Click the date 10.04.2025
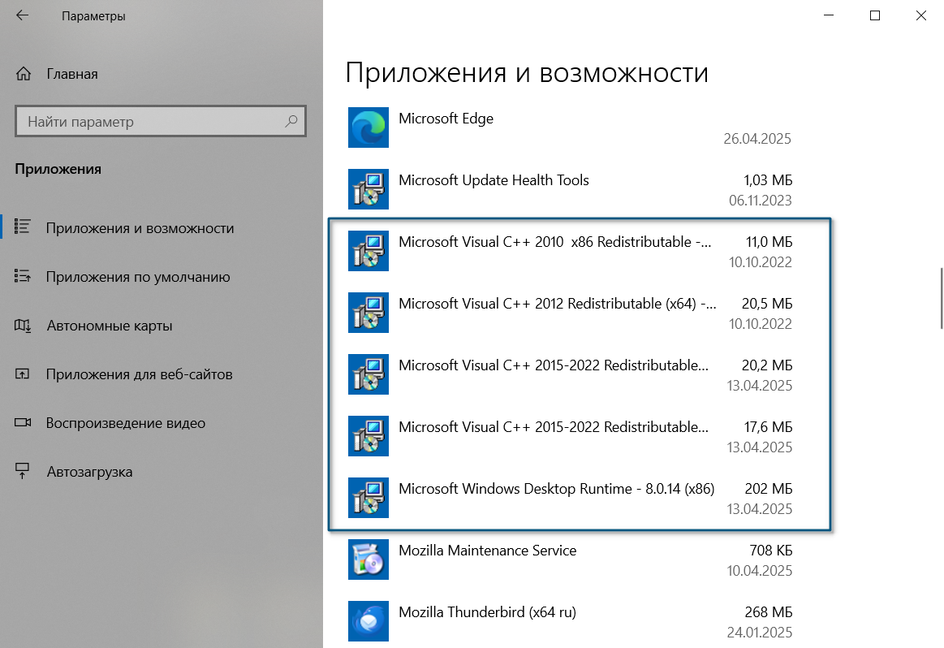 [x=759, y=571]
